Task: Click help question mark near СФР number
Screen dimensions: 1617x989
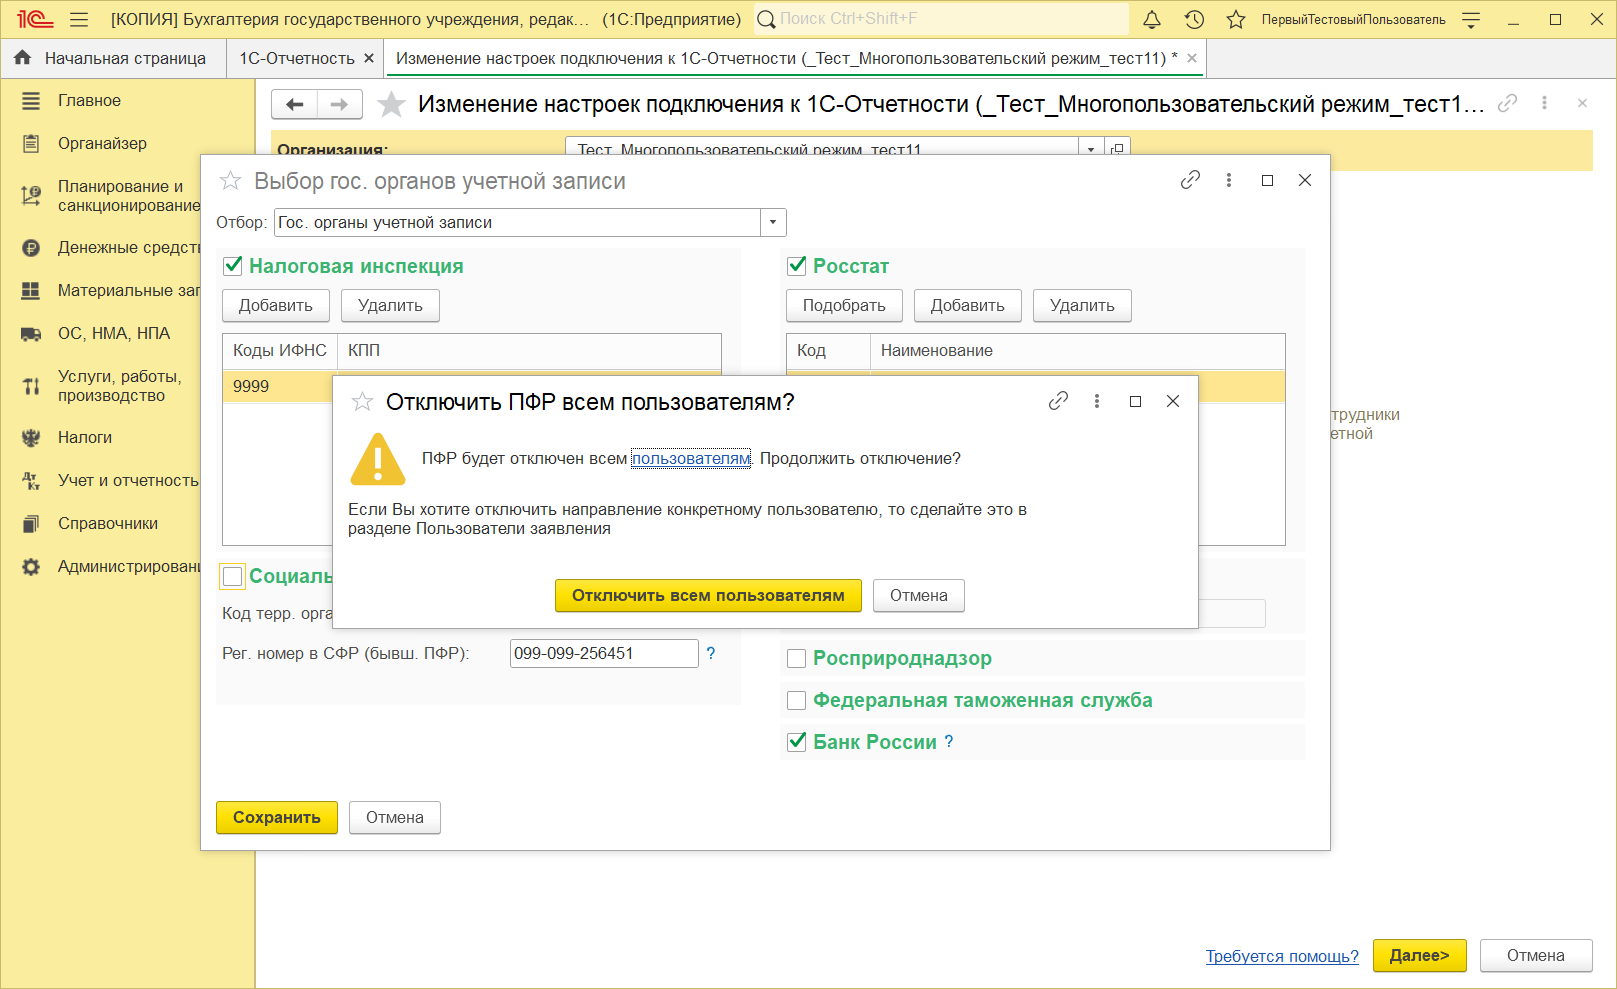Action: (711, 653)
